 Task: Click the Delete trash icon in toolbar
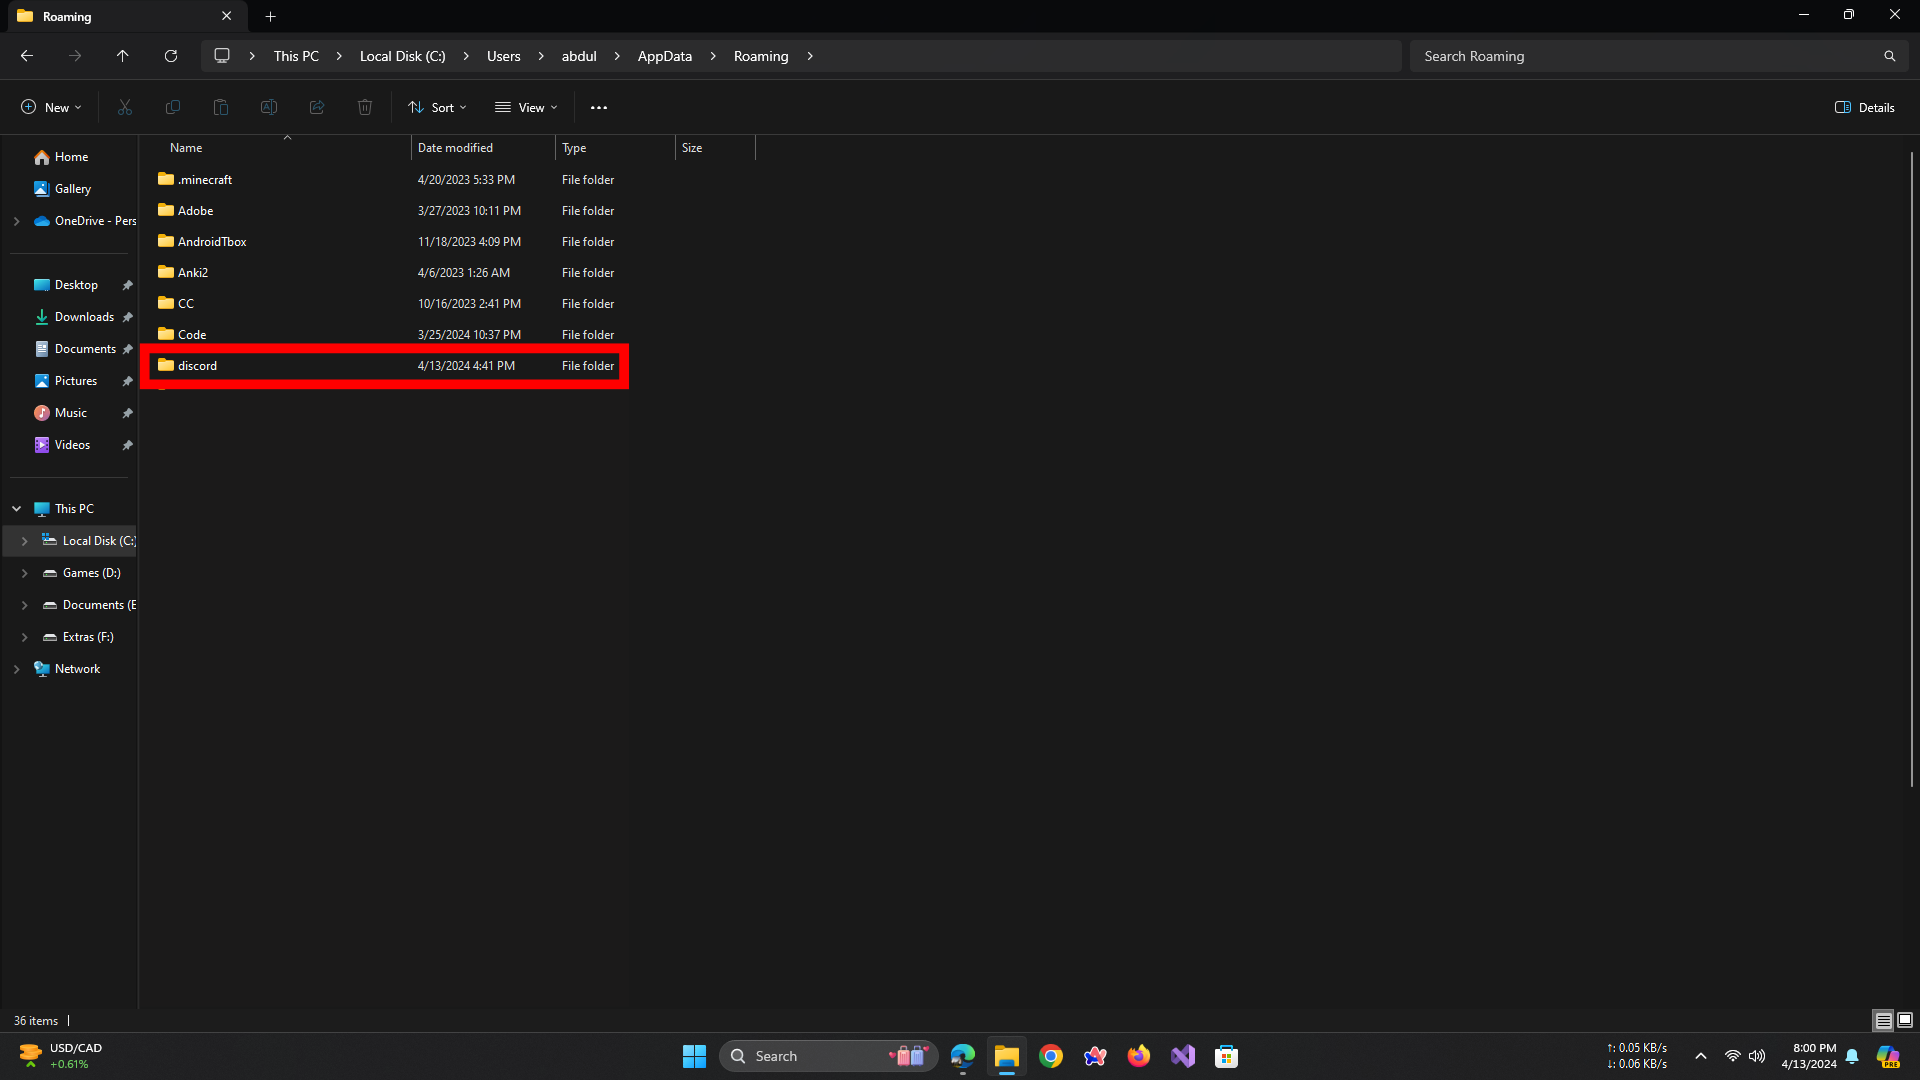click(365, 107)
